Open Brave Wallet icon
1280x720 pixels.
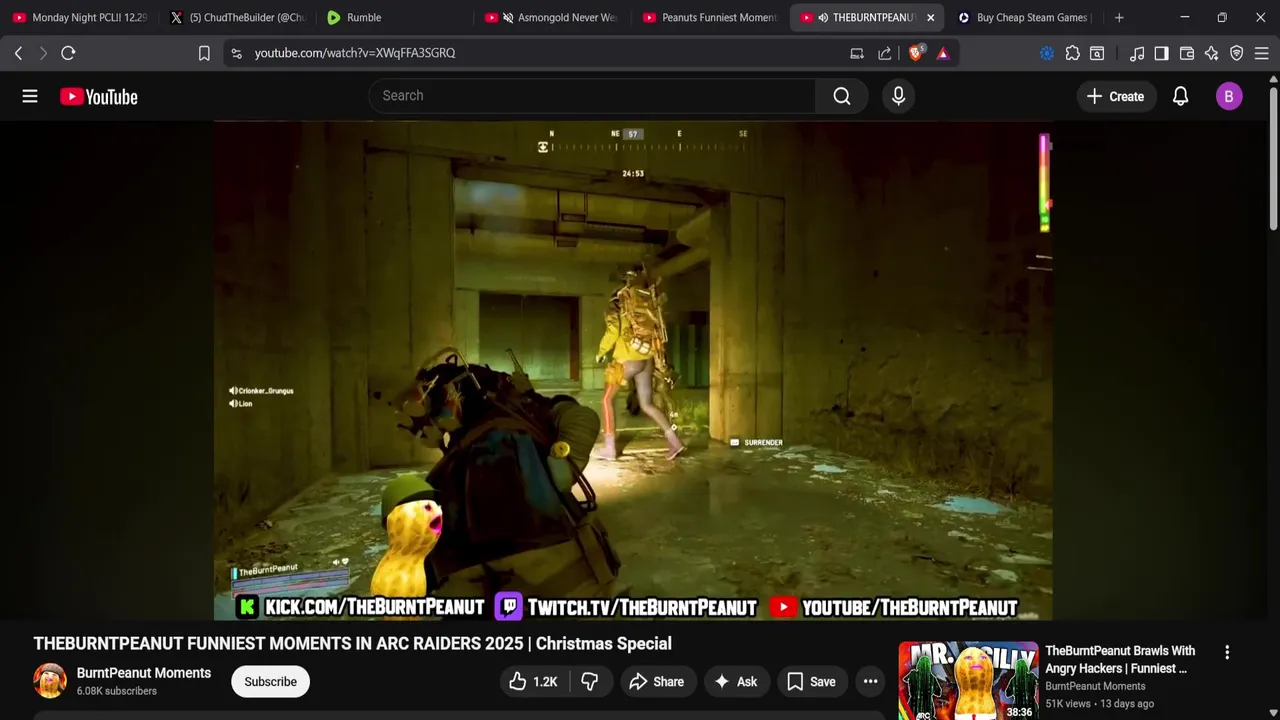point(1187,53)
